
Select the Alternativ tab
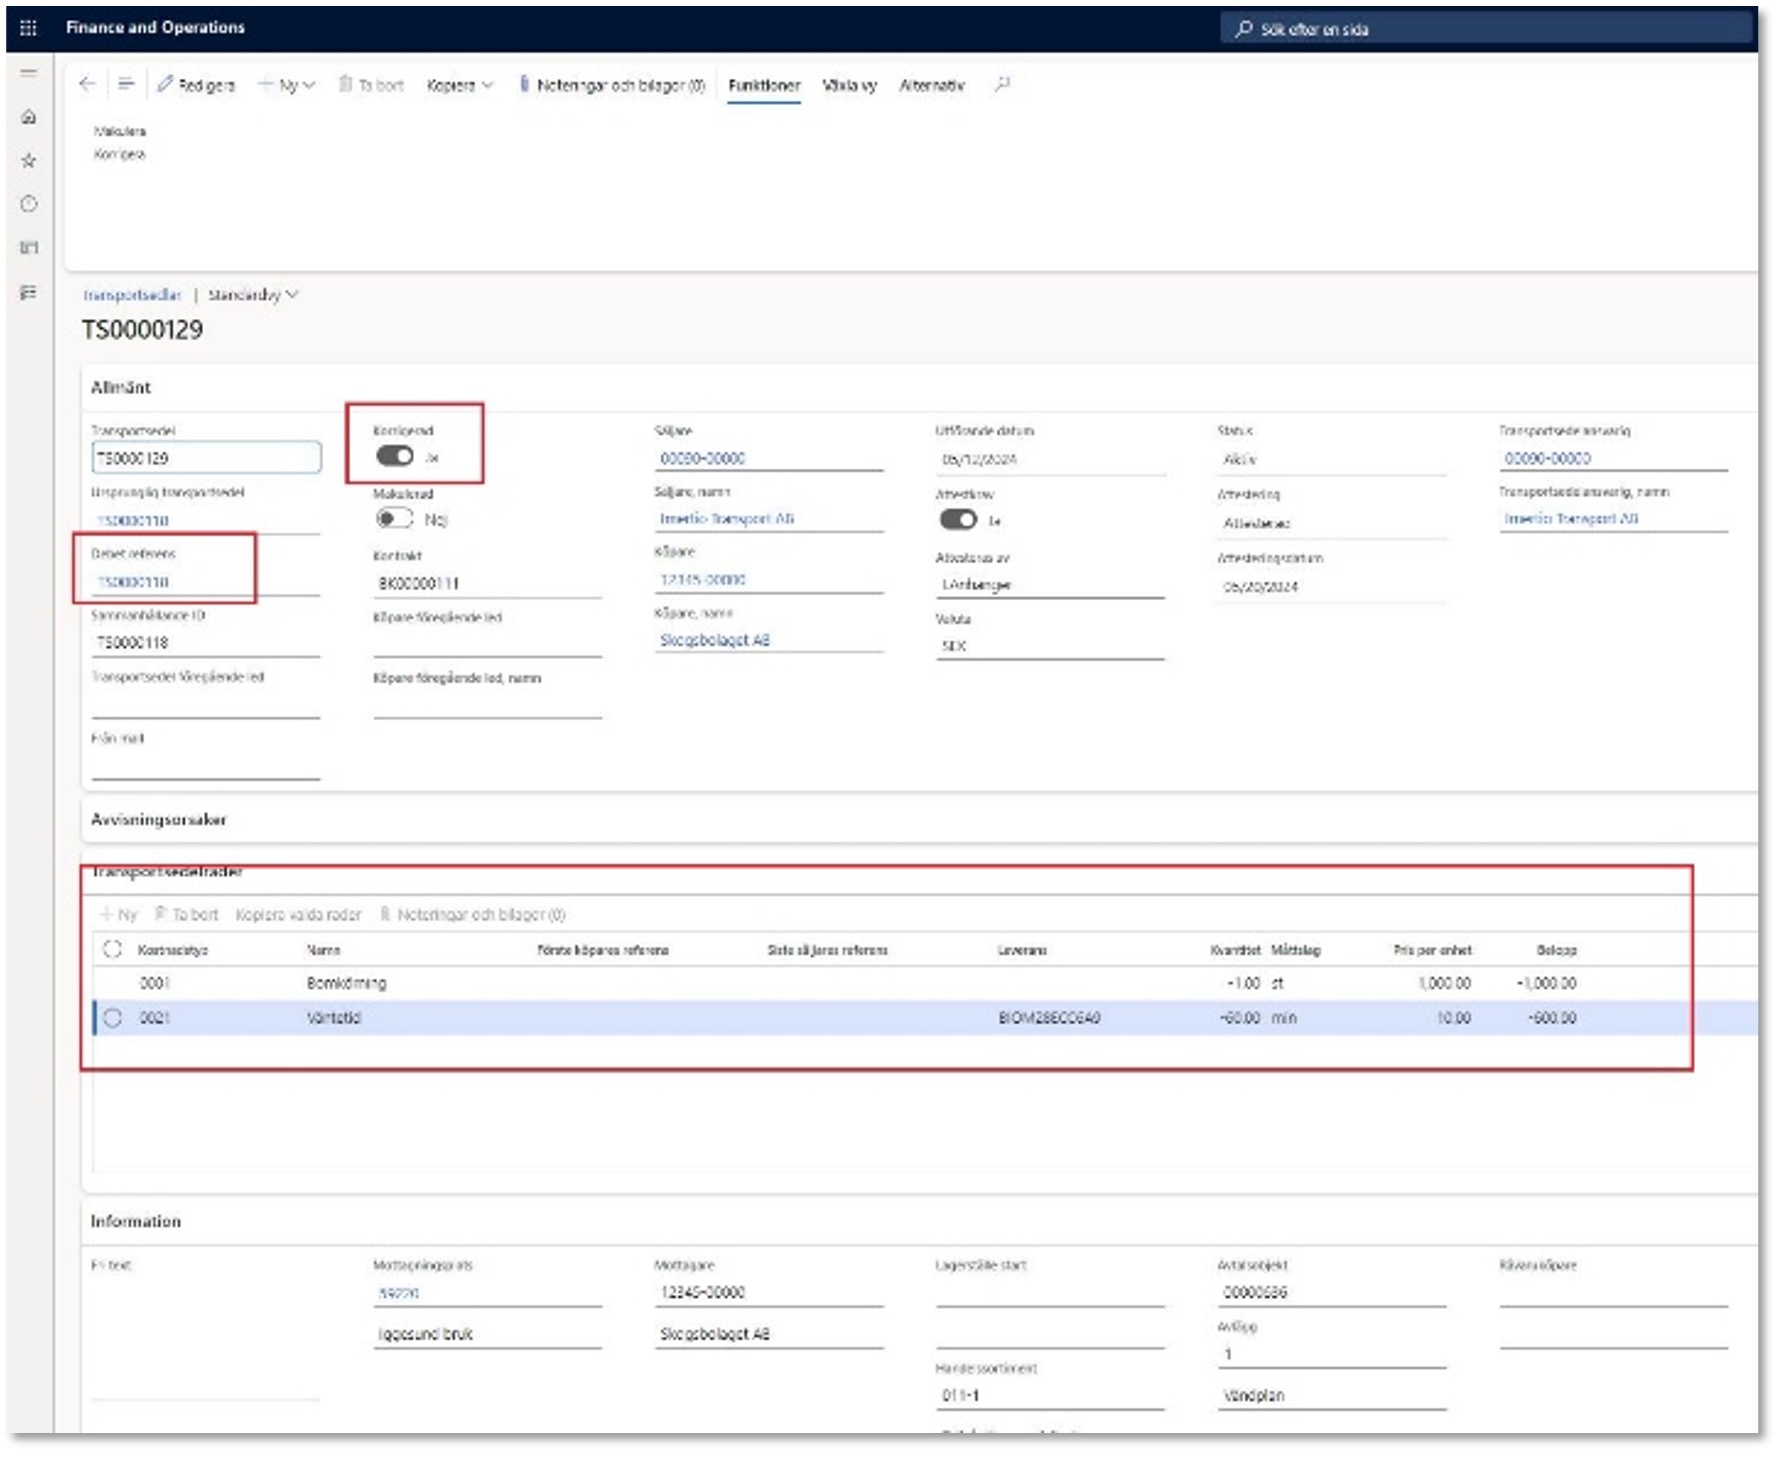click(932, 86)
